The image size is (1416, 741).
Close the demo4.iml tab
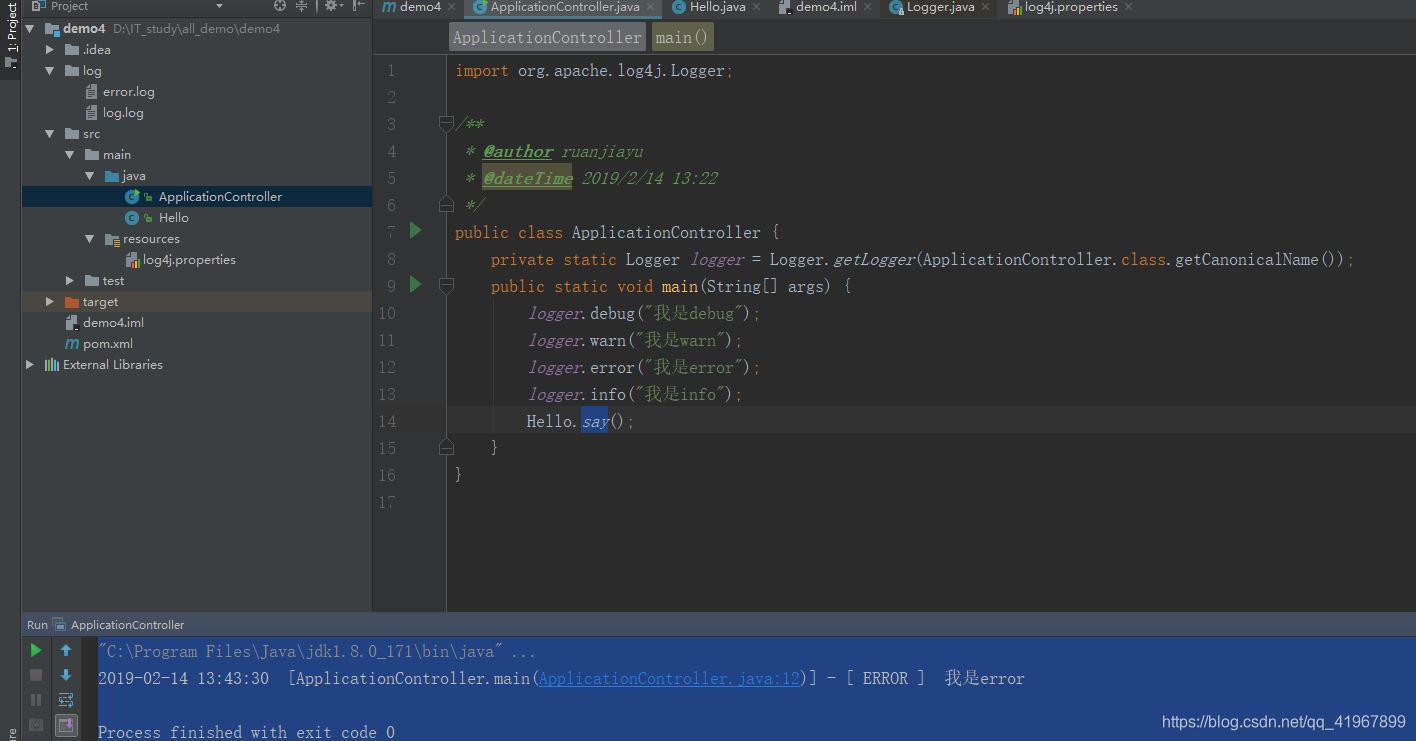tap(867, 7)
